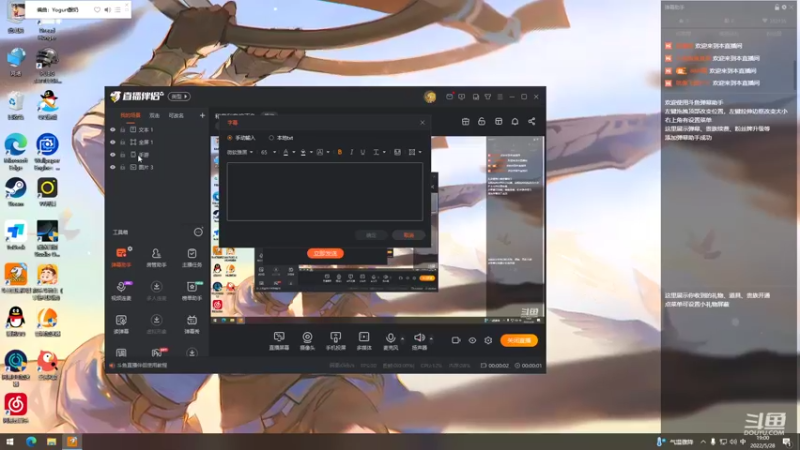
Task: Add 多媒体 media source
Action: [364, 341]
